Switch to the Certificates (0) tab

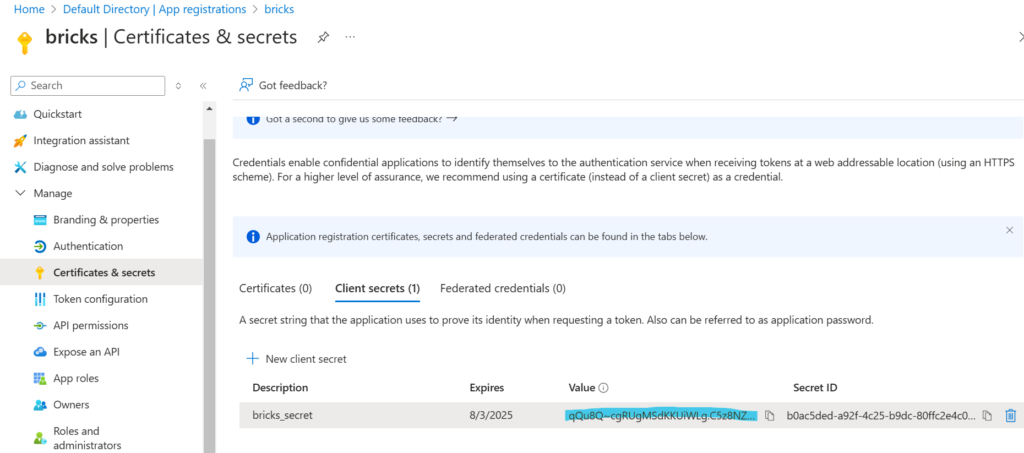pos(275,288)
